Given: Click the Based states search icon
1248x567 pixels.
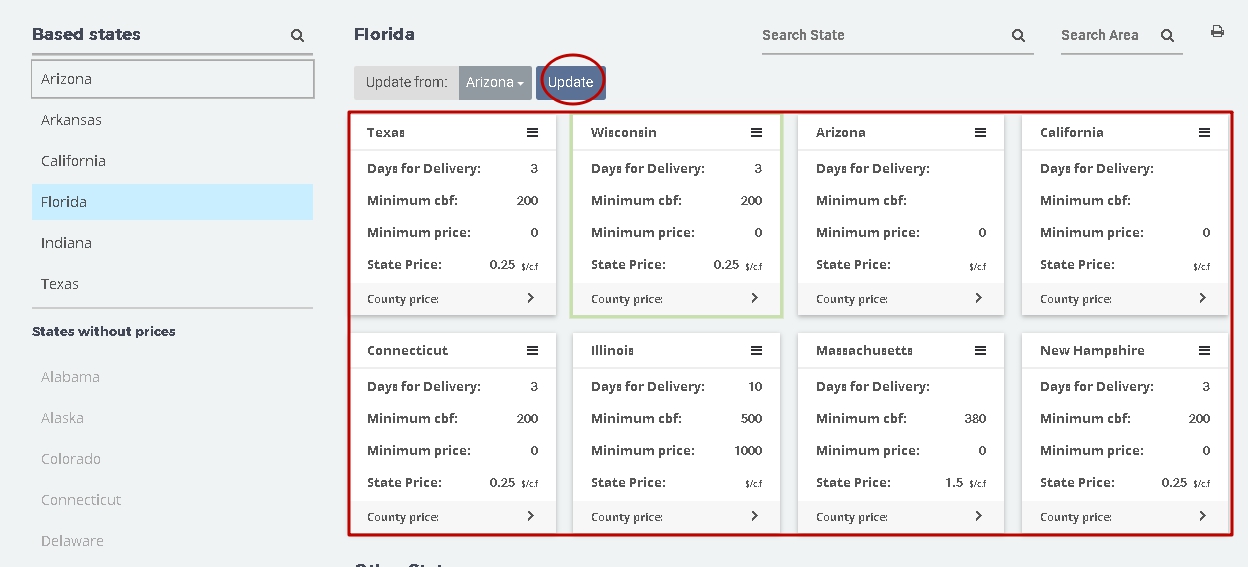Looking at the screenshot, I should pyautogui.click(x=297, y=35).
